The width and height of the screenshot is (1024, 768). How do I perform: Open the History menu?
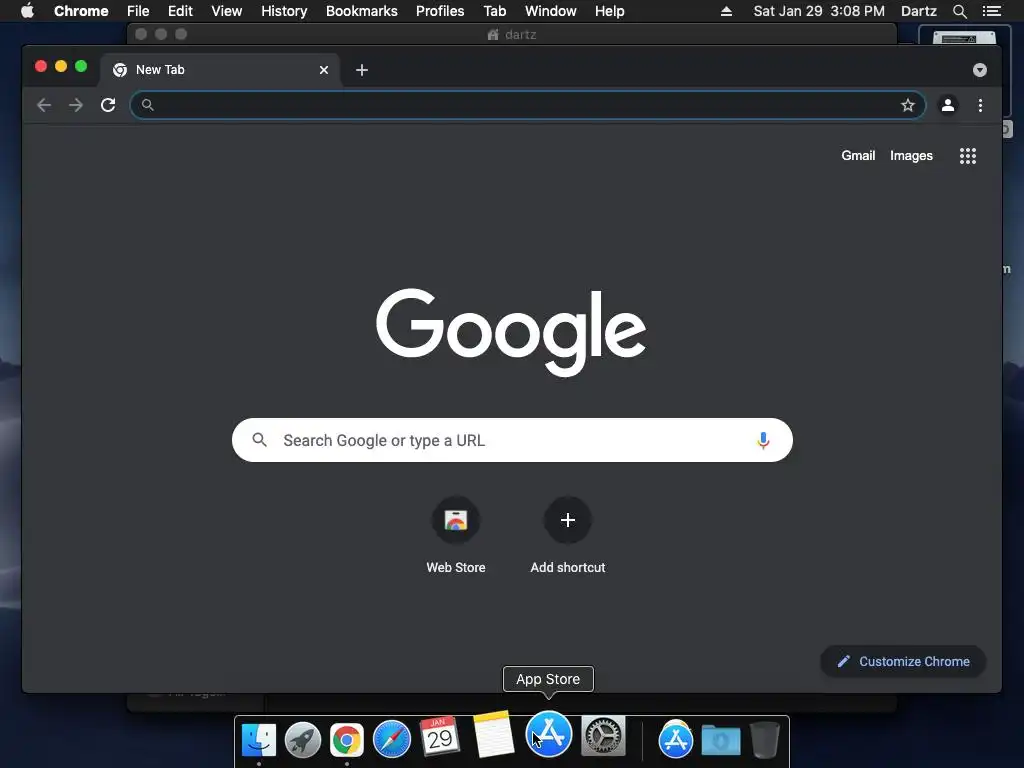point(284,11)
